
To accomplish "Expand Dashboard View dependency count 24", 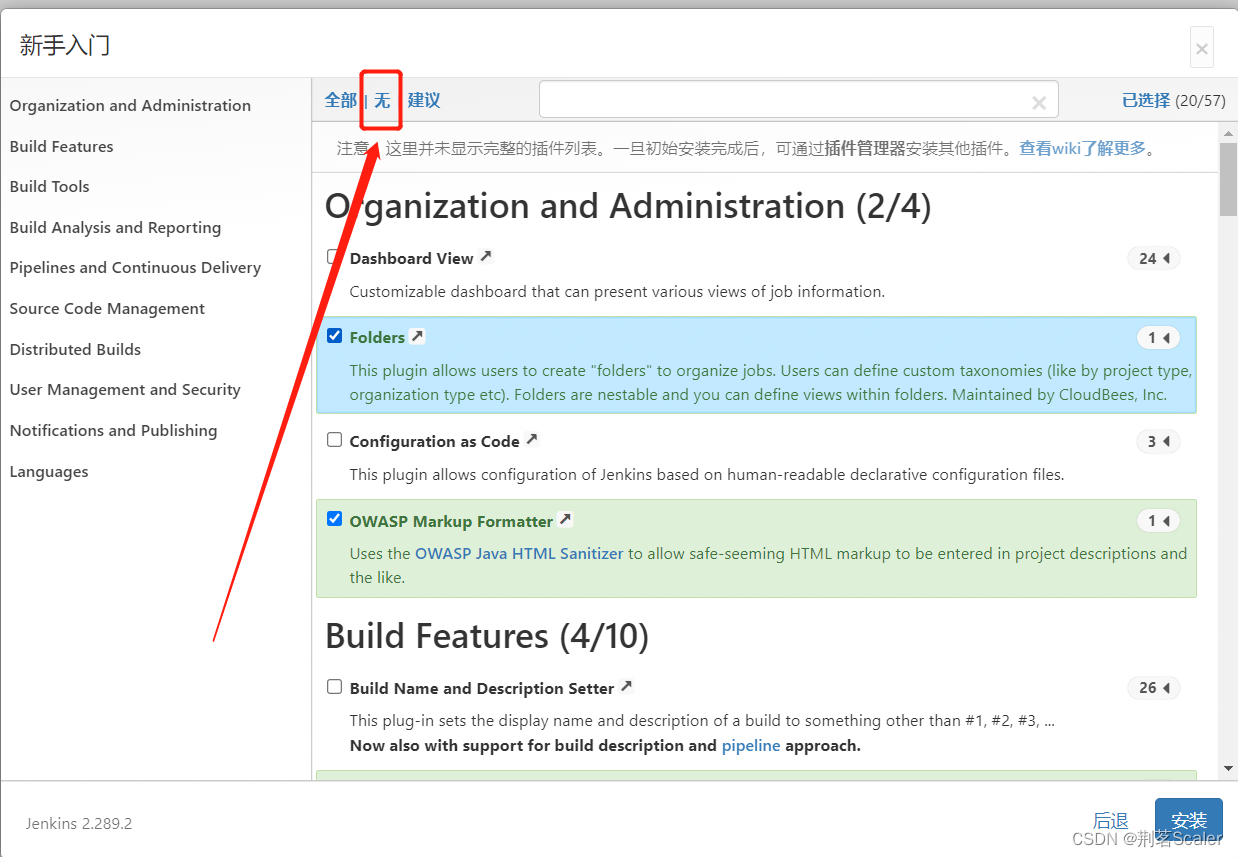I will [1154, 258].
